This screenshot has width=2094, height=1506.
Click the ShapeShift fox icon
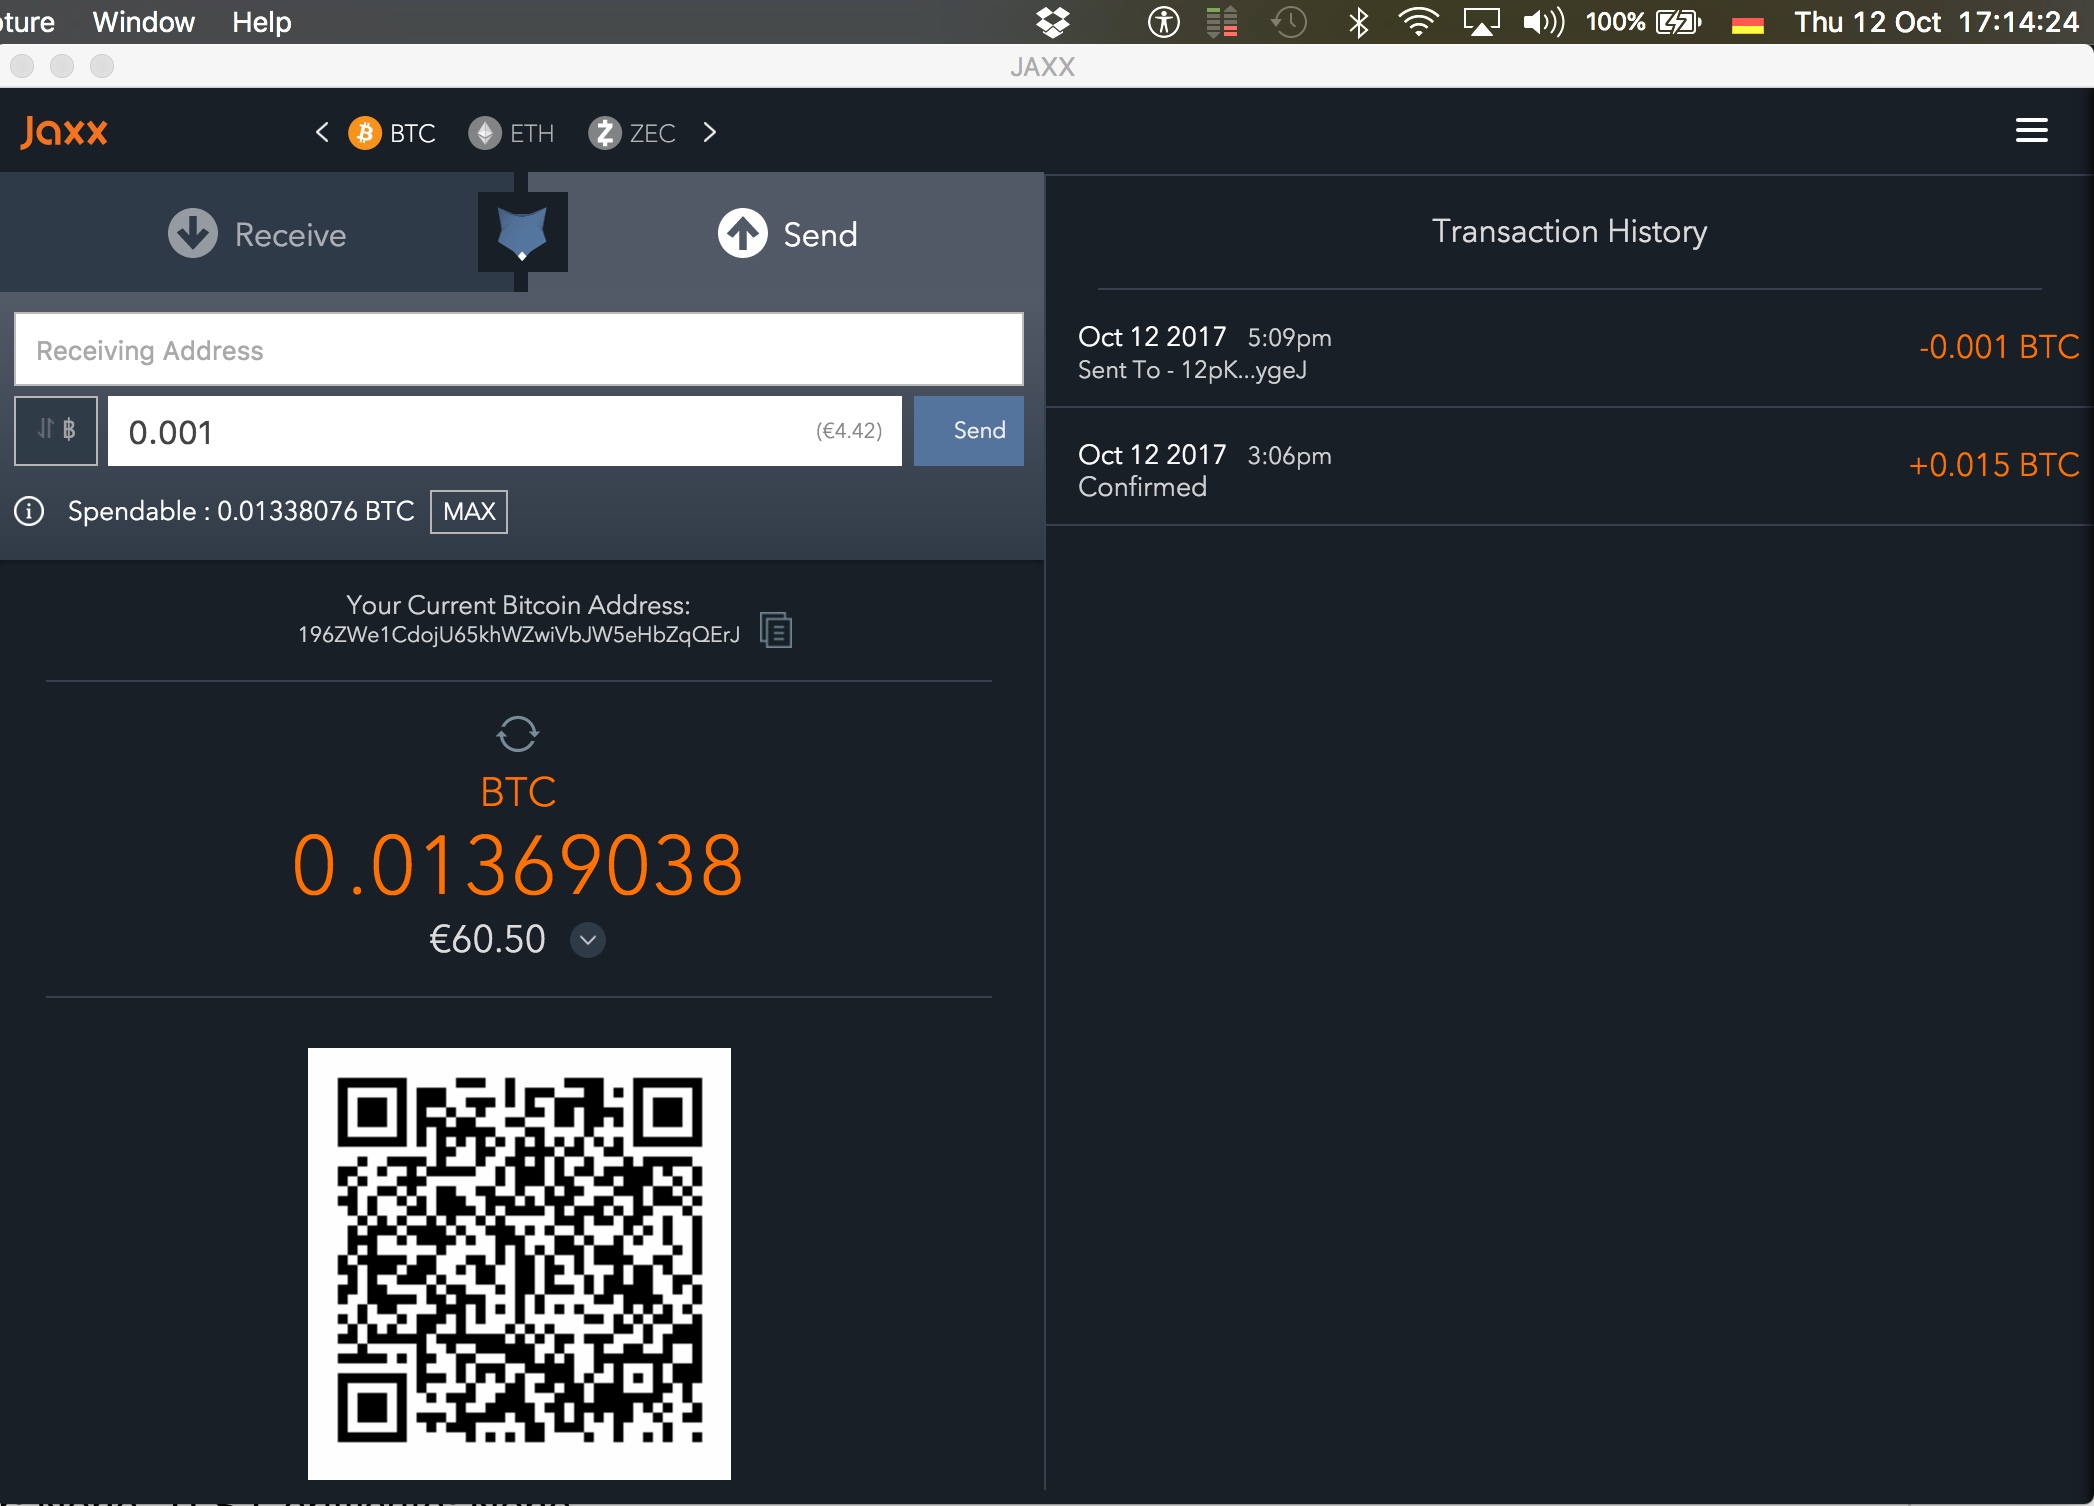pyautogui.click(x=522, y=233)
